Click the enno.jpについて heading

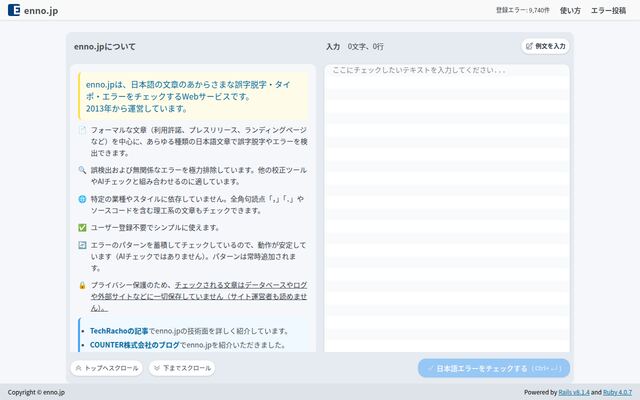(x=105, y=47)
